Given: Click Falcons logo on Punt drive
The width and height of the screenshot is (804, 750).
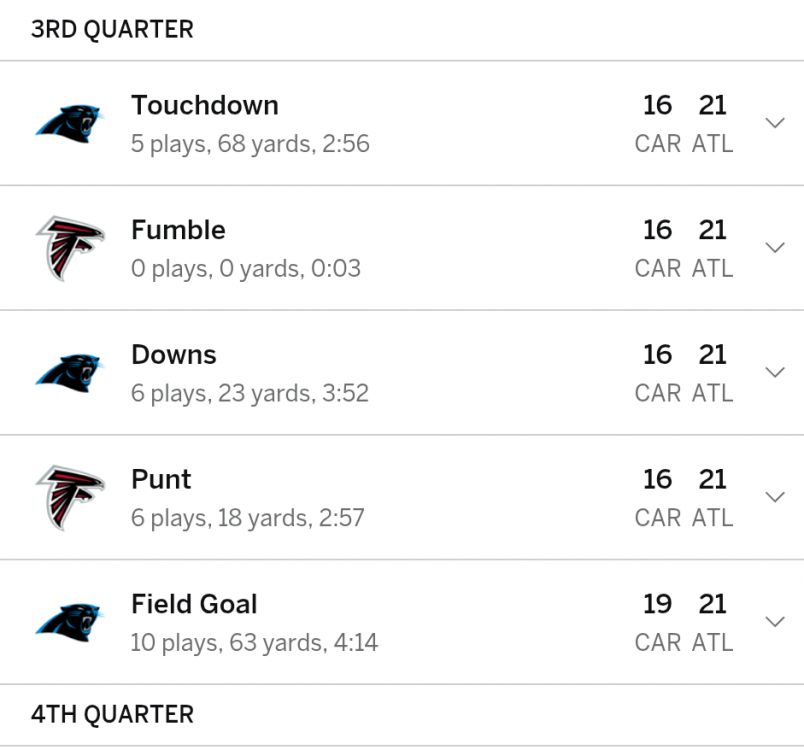Looking at the screenshot, I should (69, 497).
